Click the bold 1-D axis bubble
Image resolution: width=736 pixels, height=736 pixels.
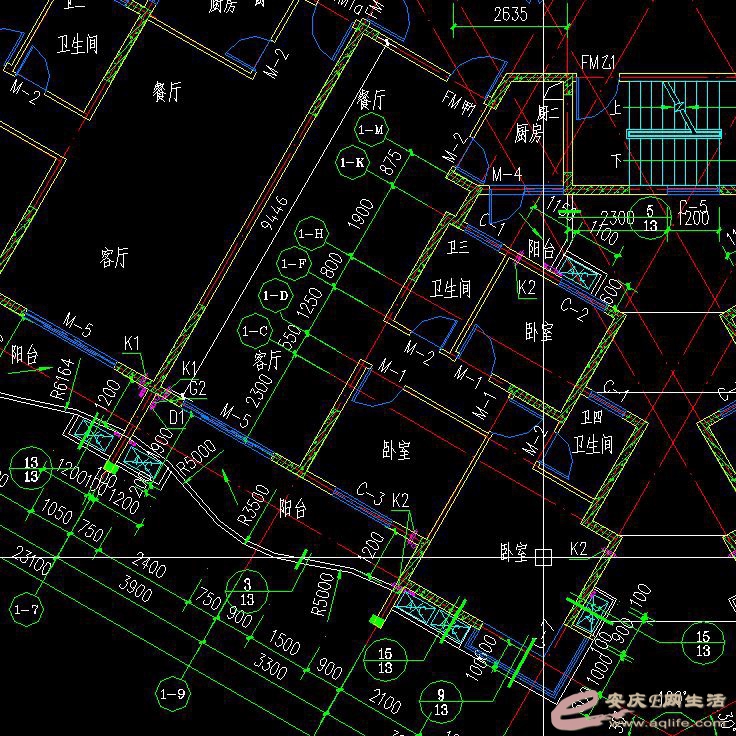(275, 296)
